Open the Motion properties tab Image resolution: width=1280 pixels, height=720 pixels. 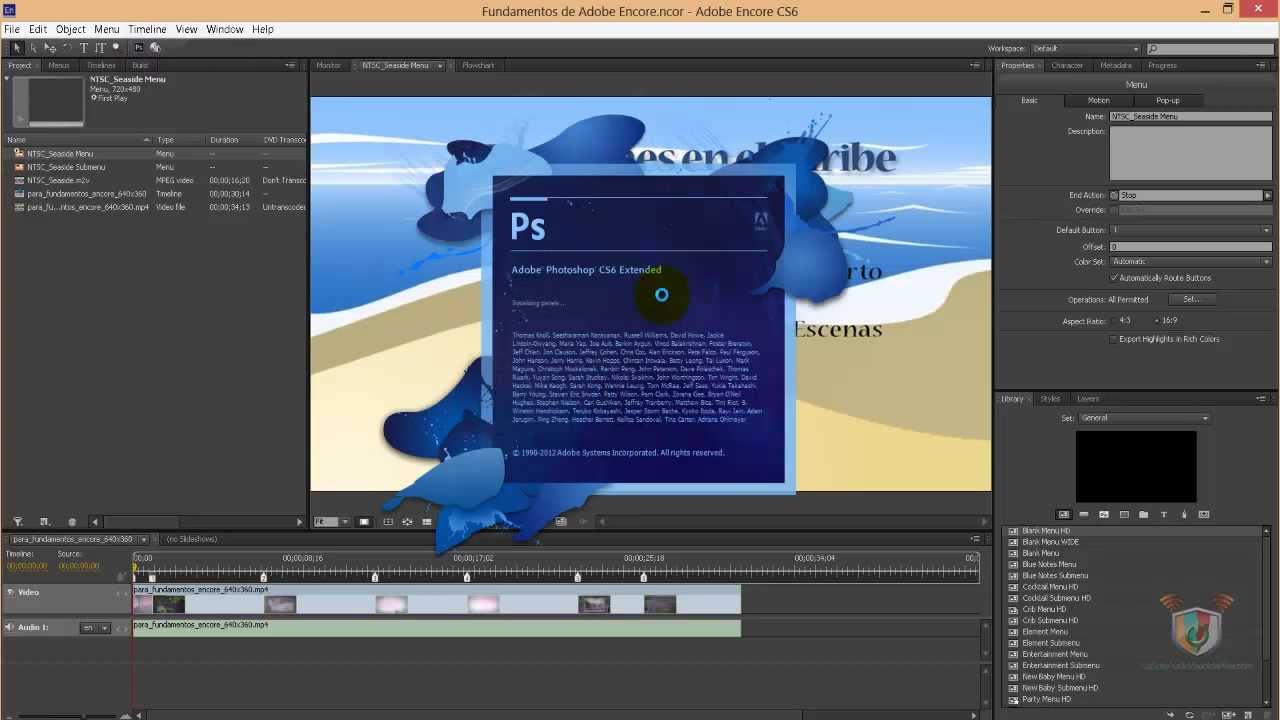1098,100
